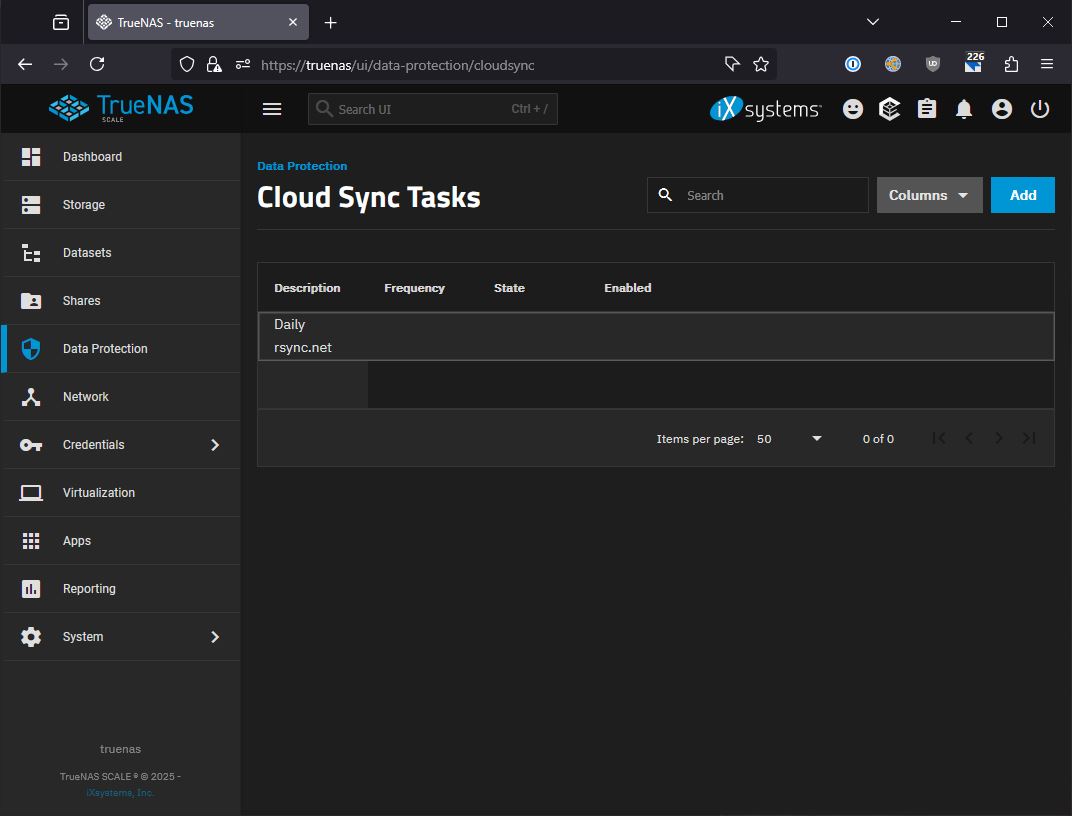Image resolution: width=1072 pixels, height=816 pixels.
Task: Expand the Credentials submenu chevron
Action: [x=215, y=445]
